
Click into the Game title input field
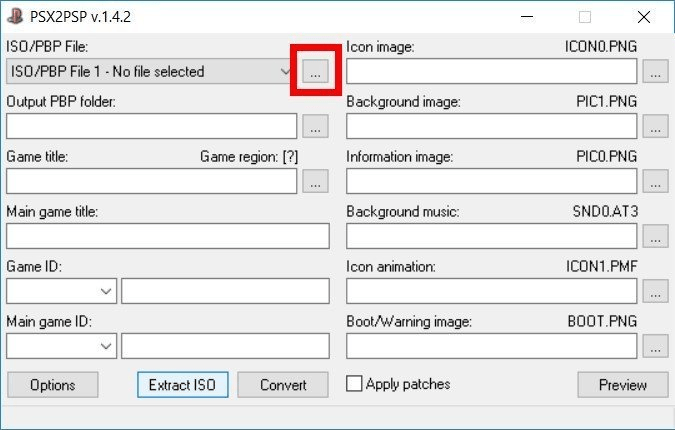pyautogui.click(x=152, y=181)
